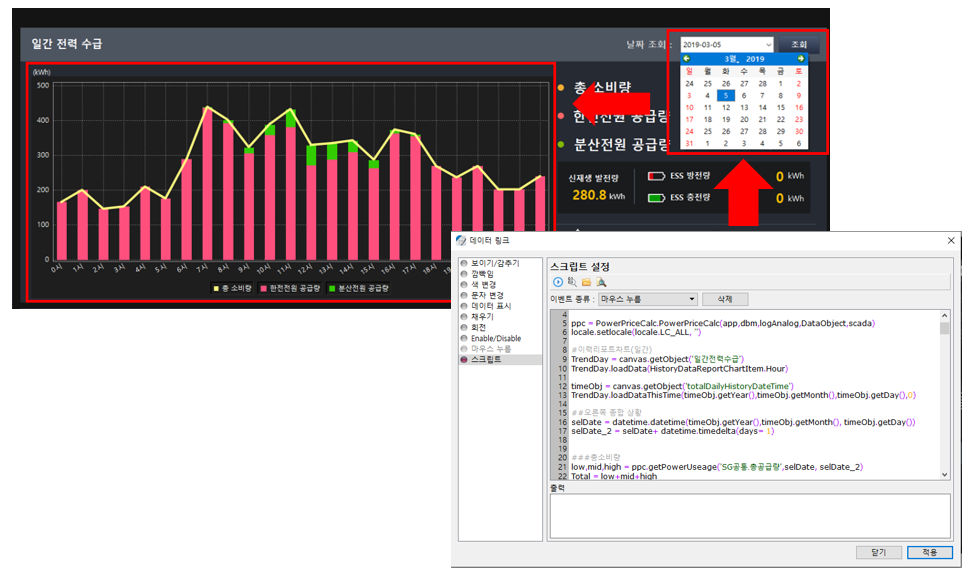Click the script editor scroll up arrow

pyautogui.click(x=944, y=315)
